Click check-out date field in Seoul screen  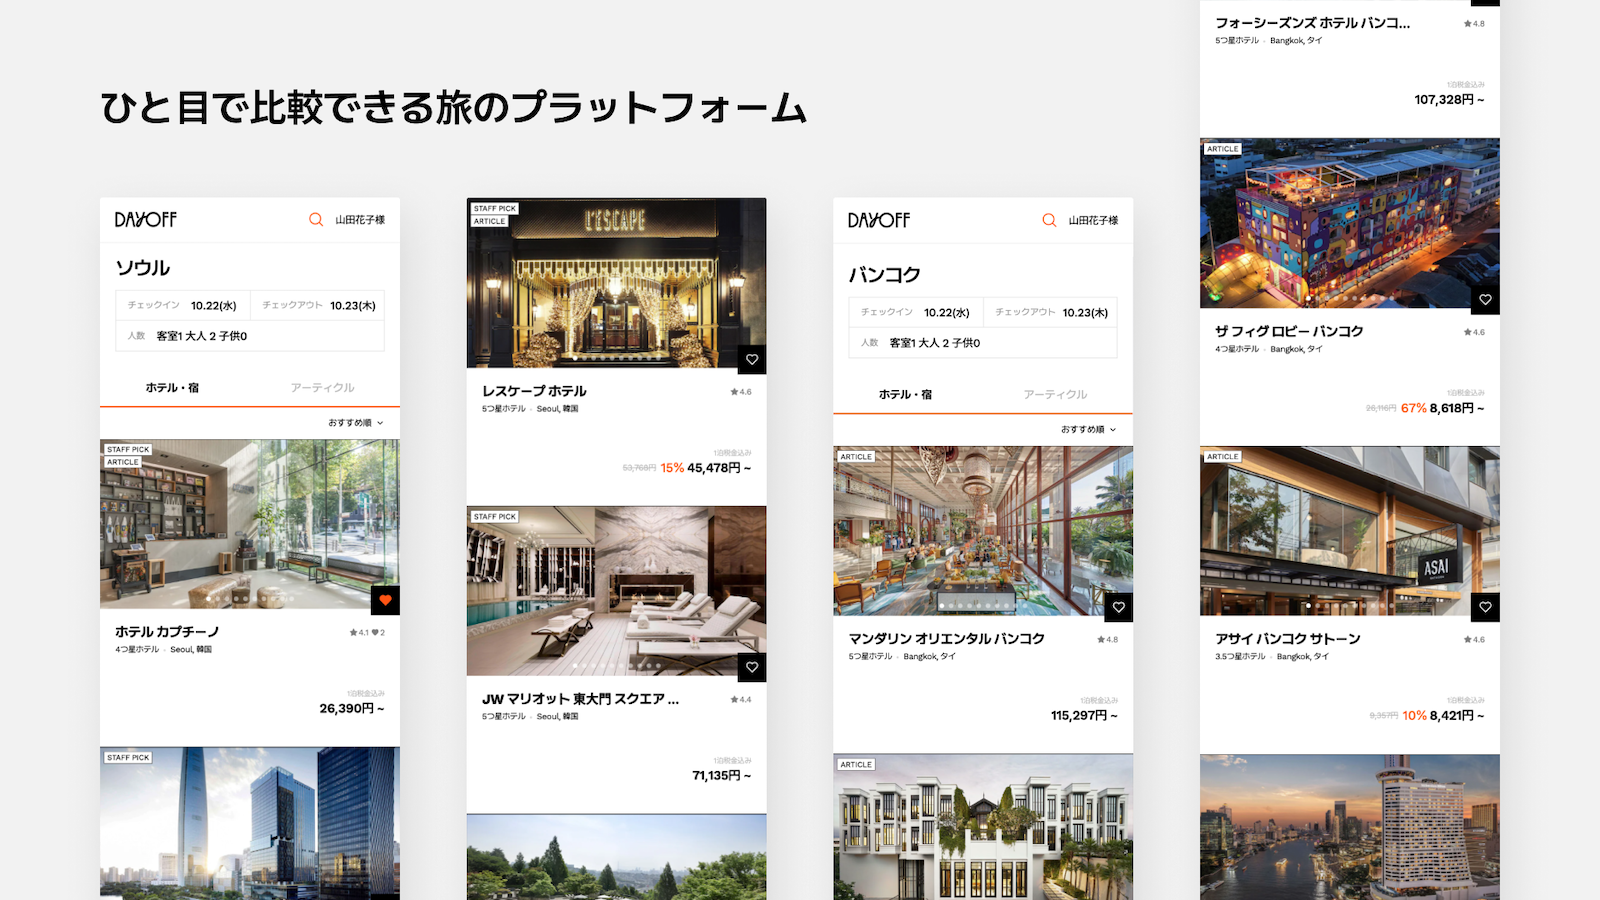(318, 306)
